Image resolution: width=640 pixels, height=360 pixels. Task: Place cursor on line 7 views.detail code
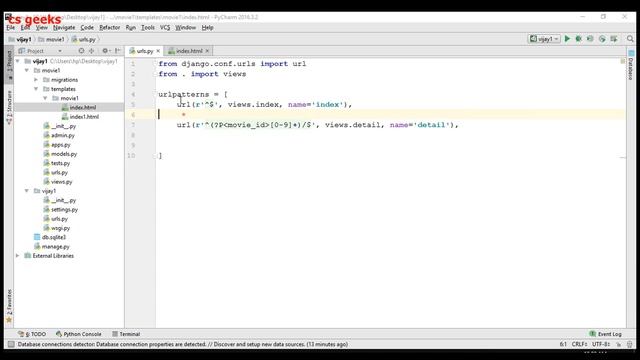click(x=352, y=125)
